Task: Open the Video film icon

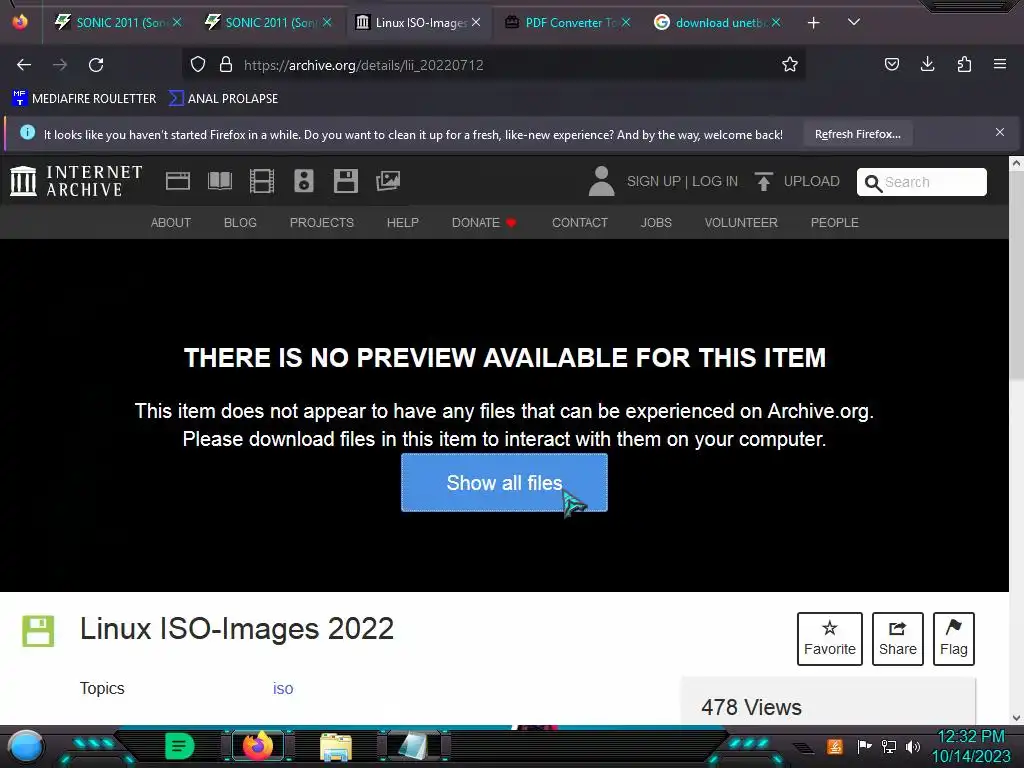Action: [262, 181]
